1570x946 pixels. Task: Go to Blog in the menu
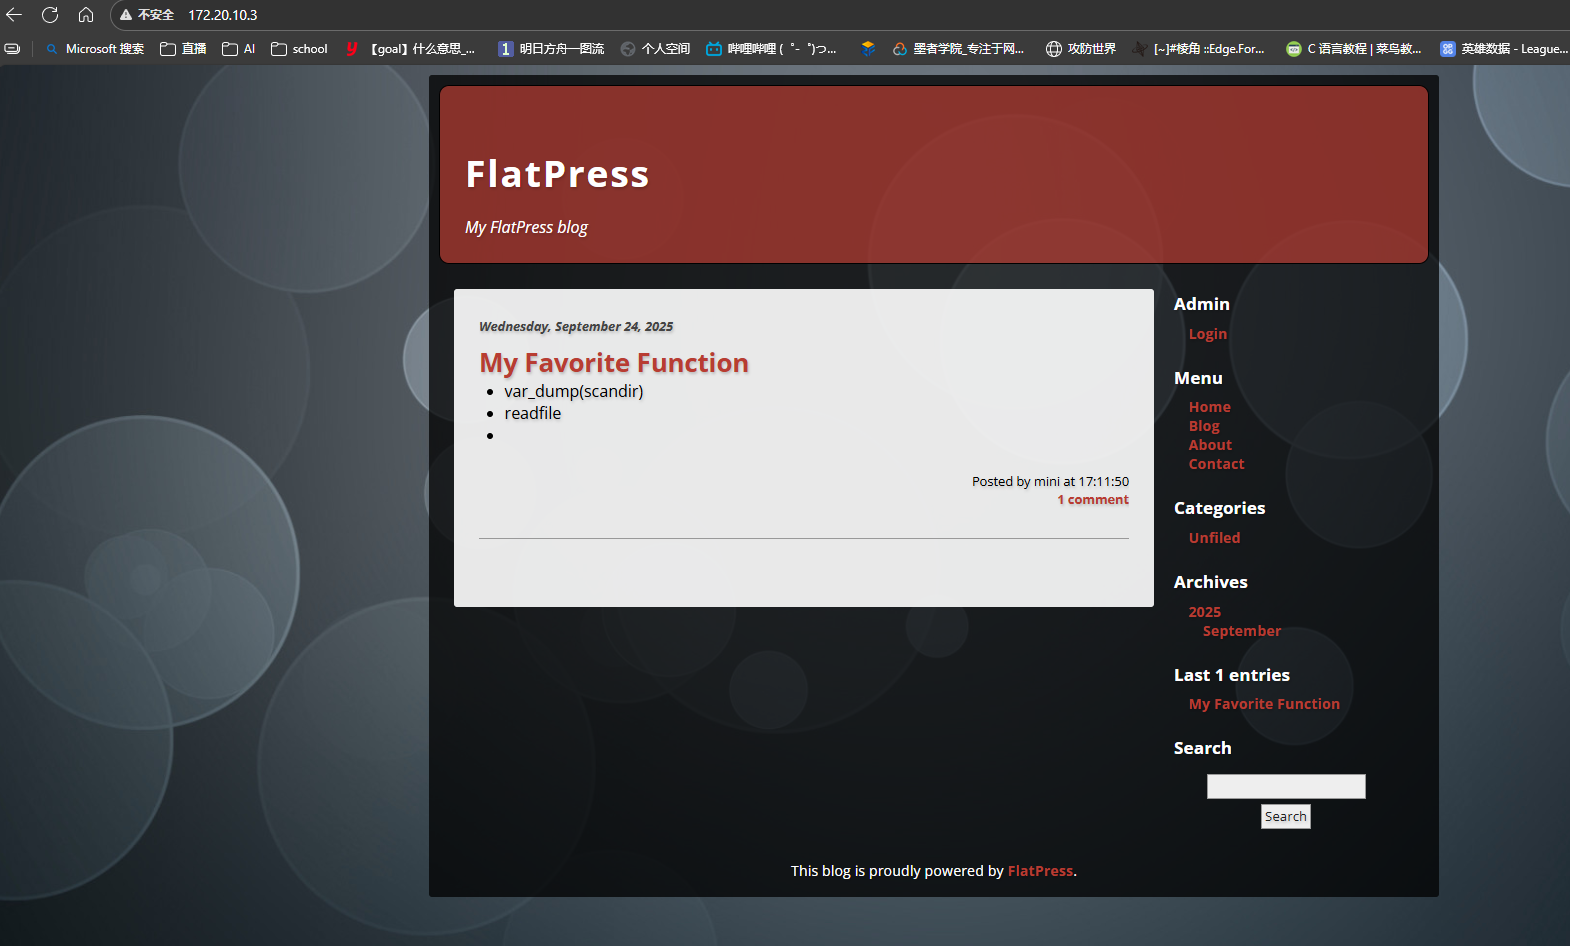(1204, 426)
